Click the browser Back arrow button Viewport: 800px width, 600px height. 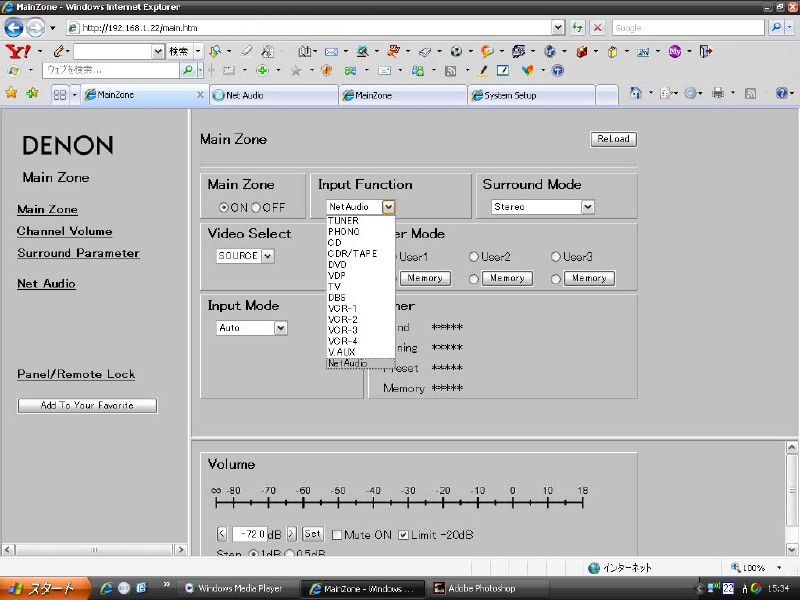pyautogui.click(x=14, y=28)
